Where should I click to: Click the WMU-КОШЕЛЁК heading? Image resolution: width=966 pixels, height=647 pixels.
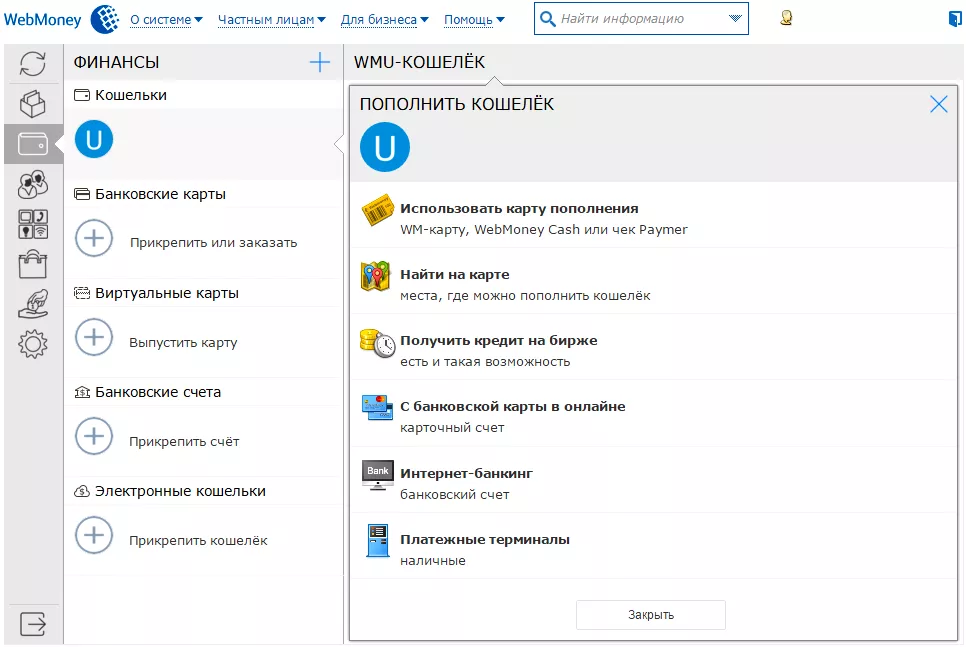pyautogui.click(x=419, y=62)
